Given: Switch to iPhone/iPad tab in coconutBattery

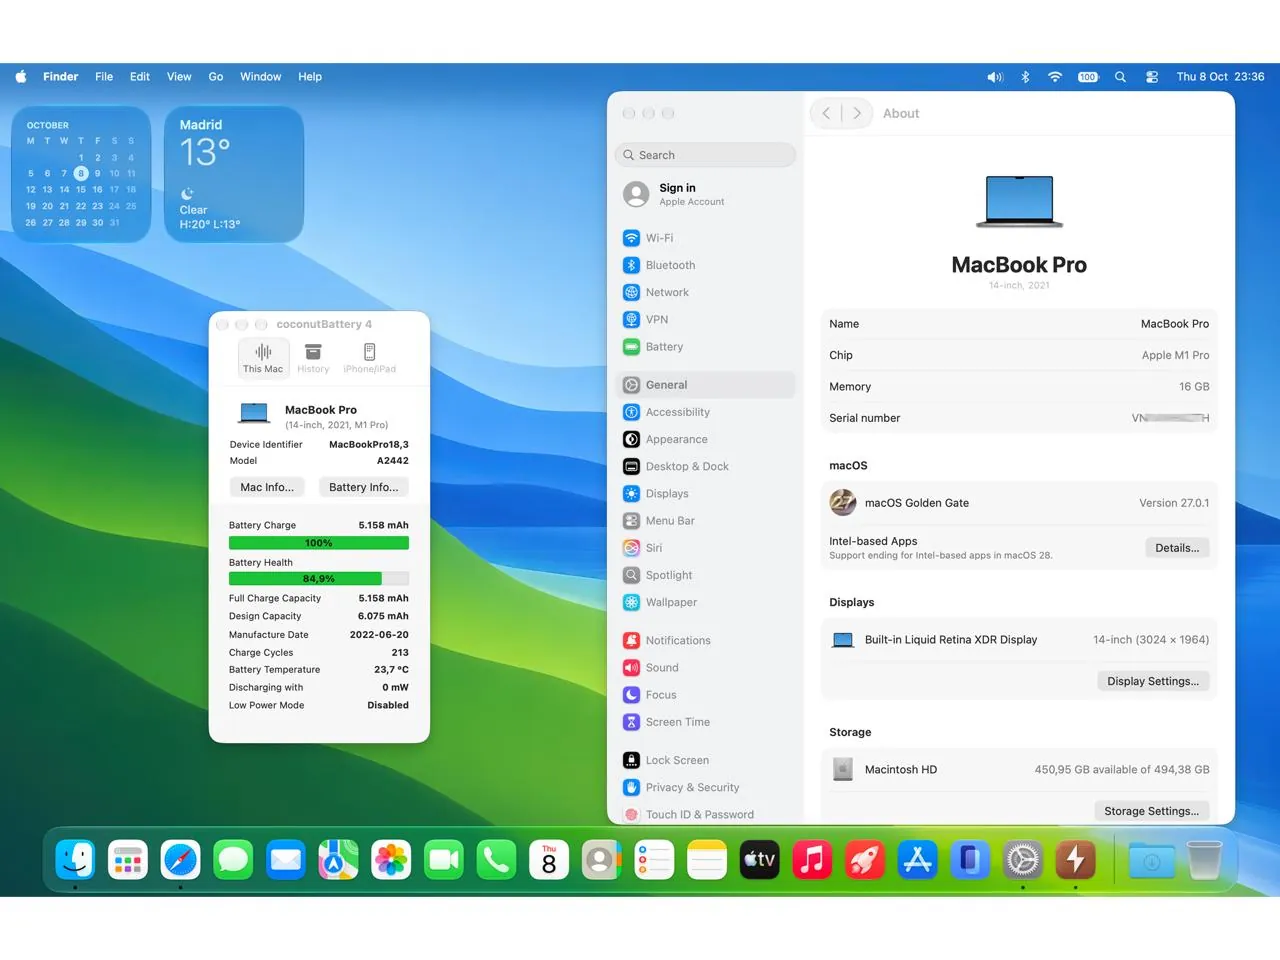Looking at the screenshot, I should pos(369,357).
